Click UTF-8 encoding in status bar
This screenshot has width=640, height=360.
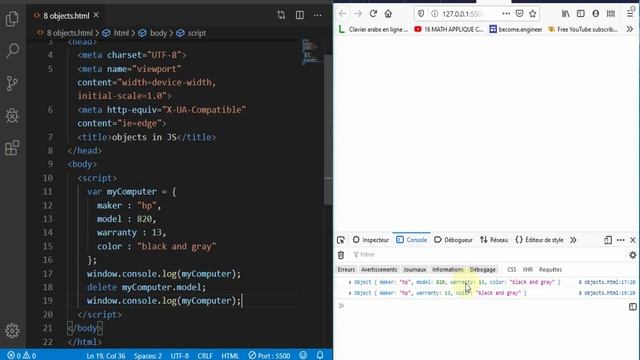click(180, 356)
